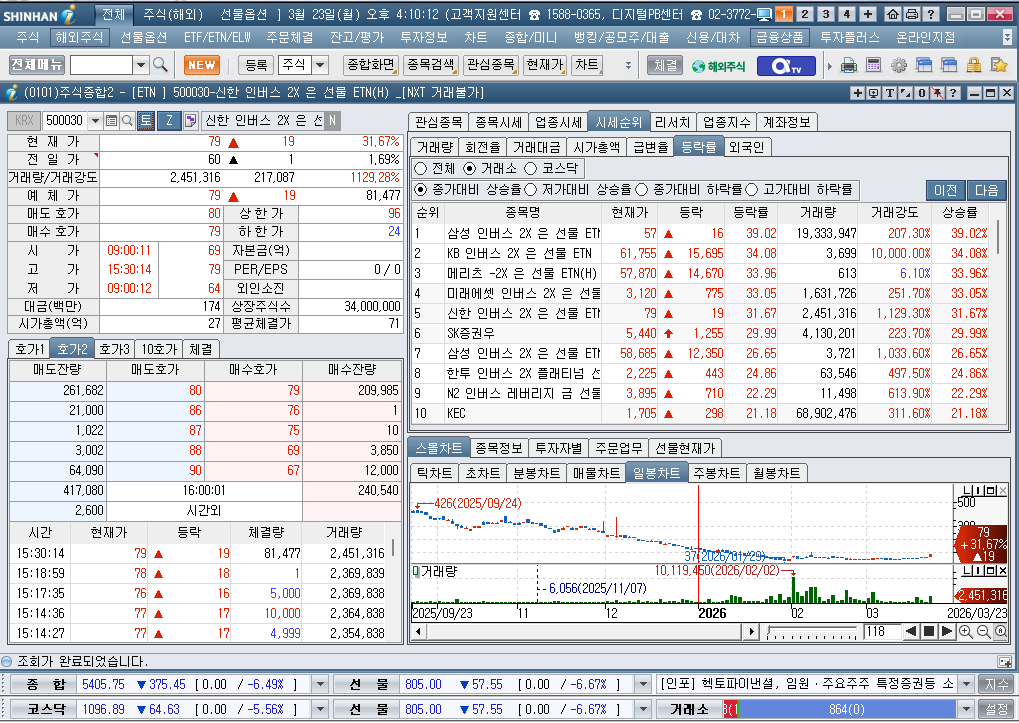Image resolution: width=1019 pixels, height=723 pixels.
Task: Click the 전체메뉴 button
Action: coord(36,65)
